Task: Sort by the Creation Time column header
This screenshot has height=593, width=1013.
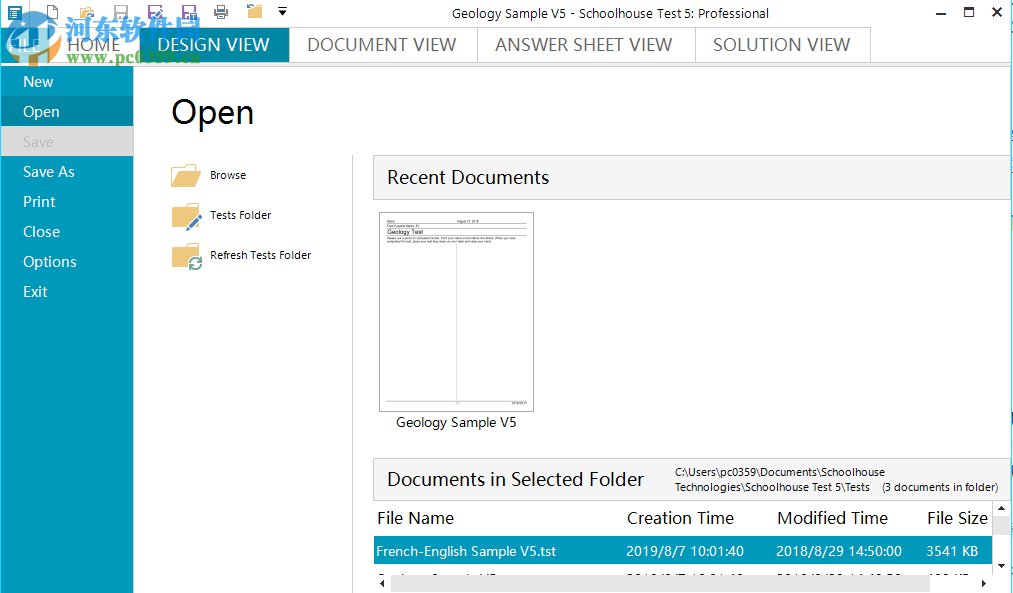Action: (680, 518)
